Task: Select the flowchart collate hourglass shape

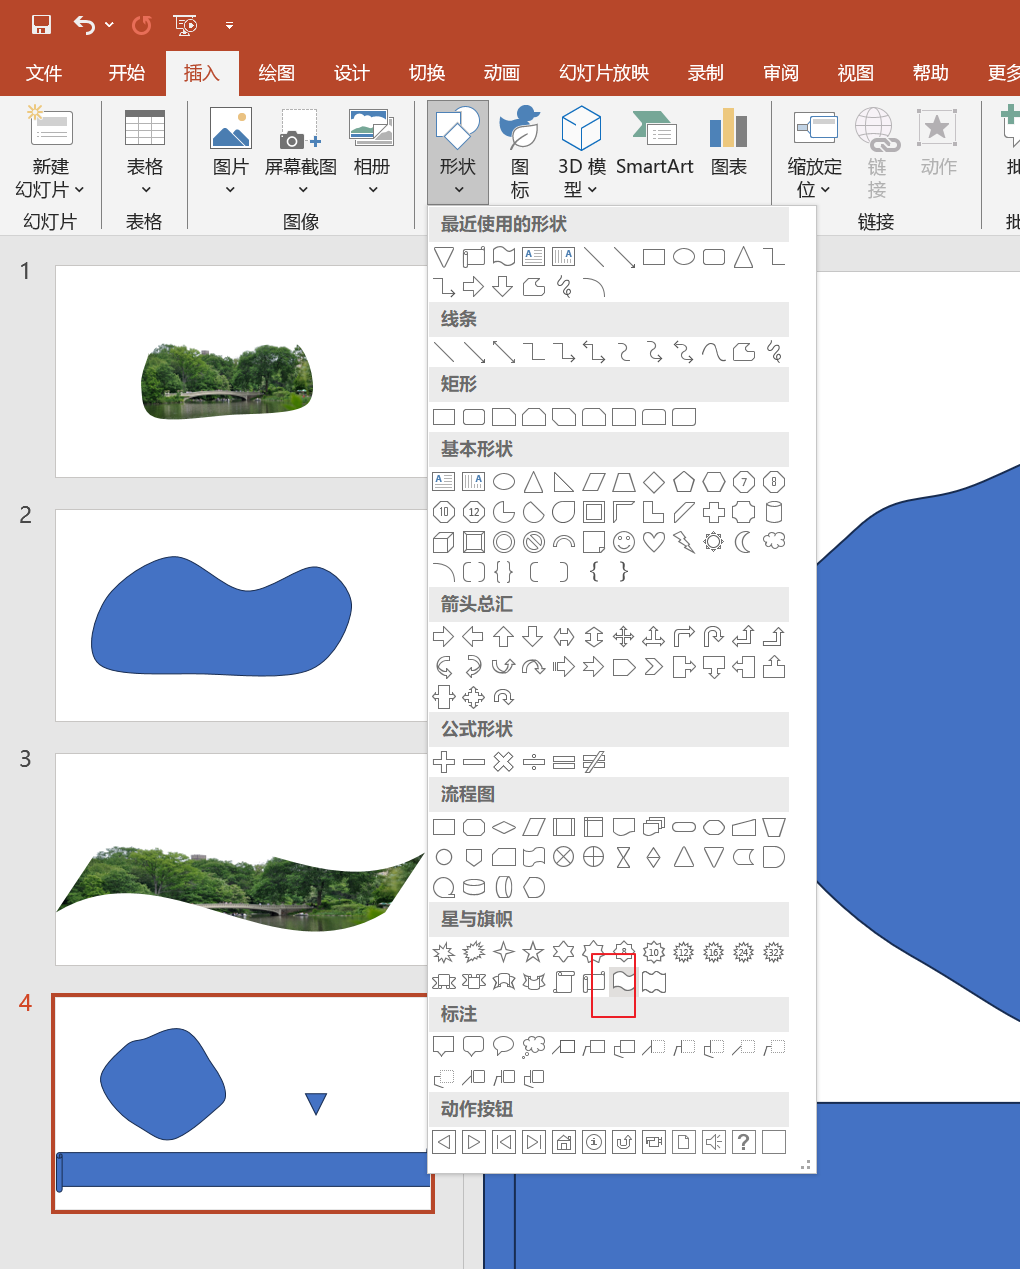Action: pos(624,857)
